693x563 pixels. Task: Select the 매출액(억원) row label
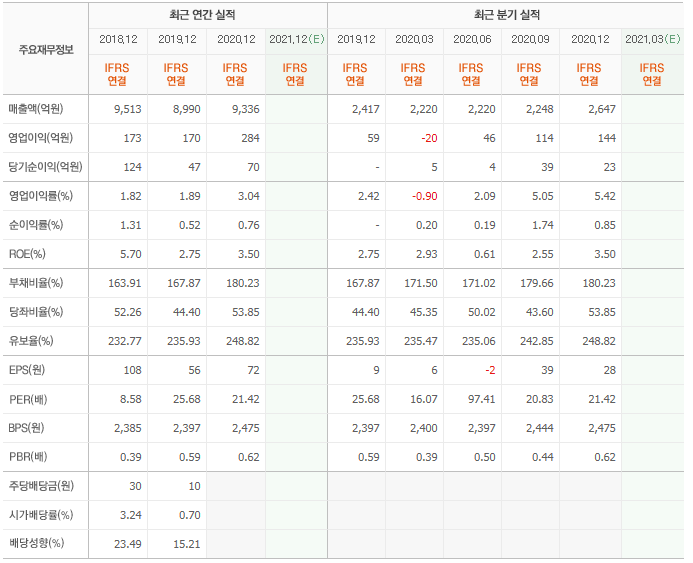click(x=36, y=109)
